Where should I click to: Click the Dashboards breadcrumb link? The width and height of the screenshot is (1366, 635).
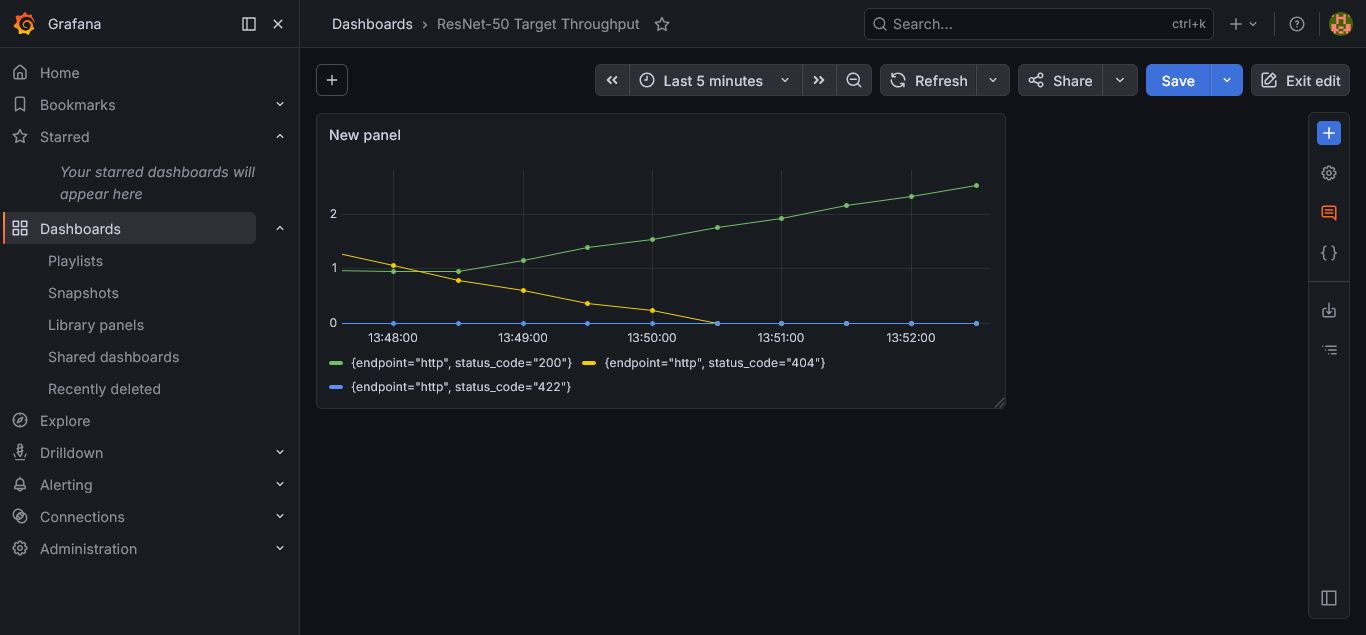pos(372,24)
